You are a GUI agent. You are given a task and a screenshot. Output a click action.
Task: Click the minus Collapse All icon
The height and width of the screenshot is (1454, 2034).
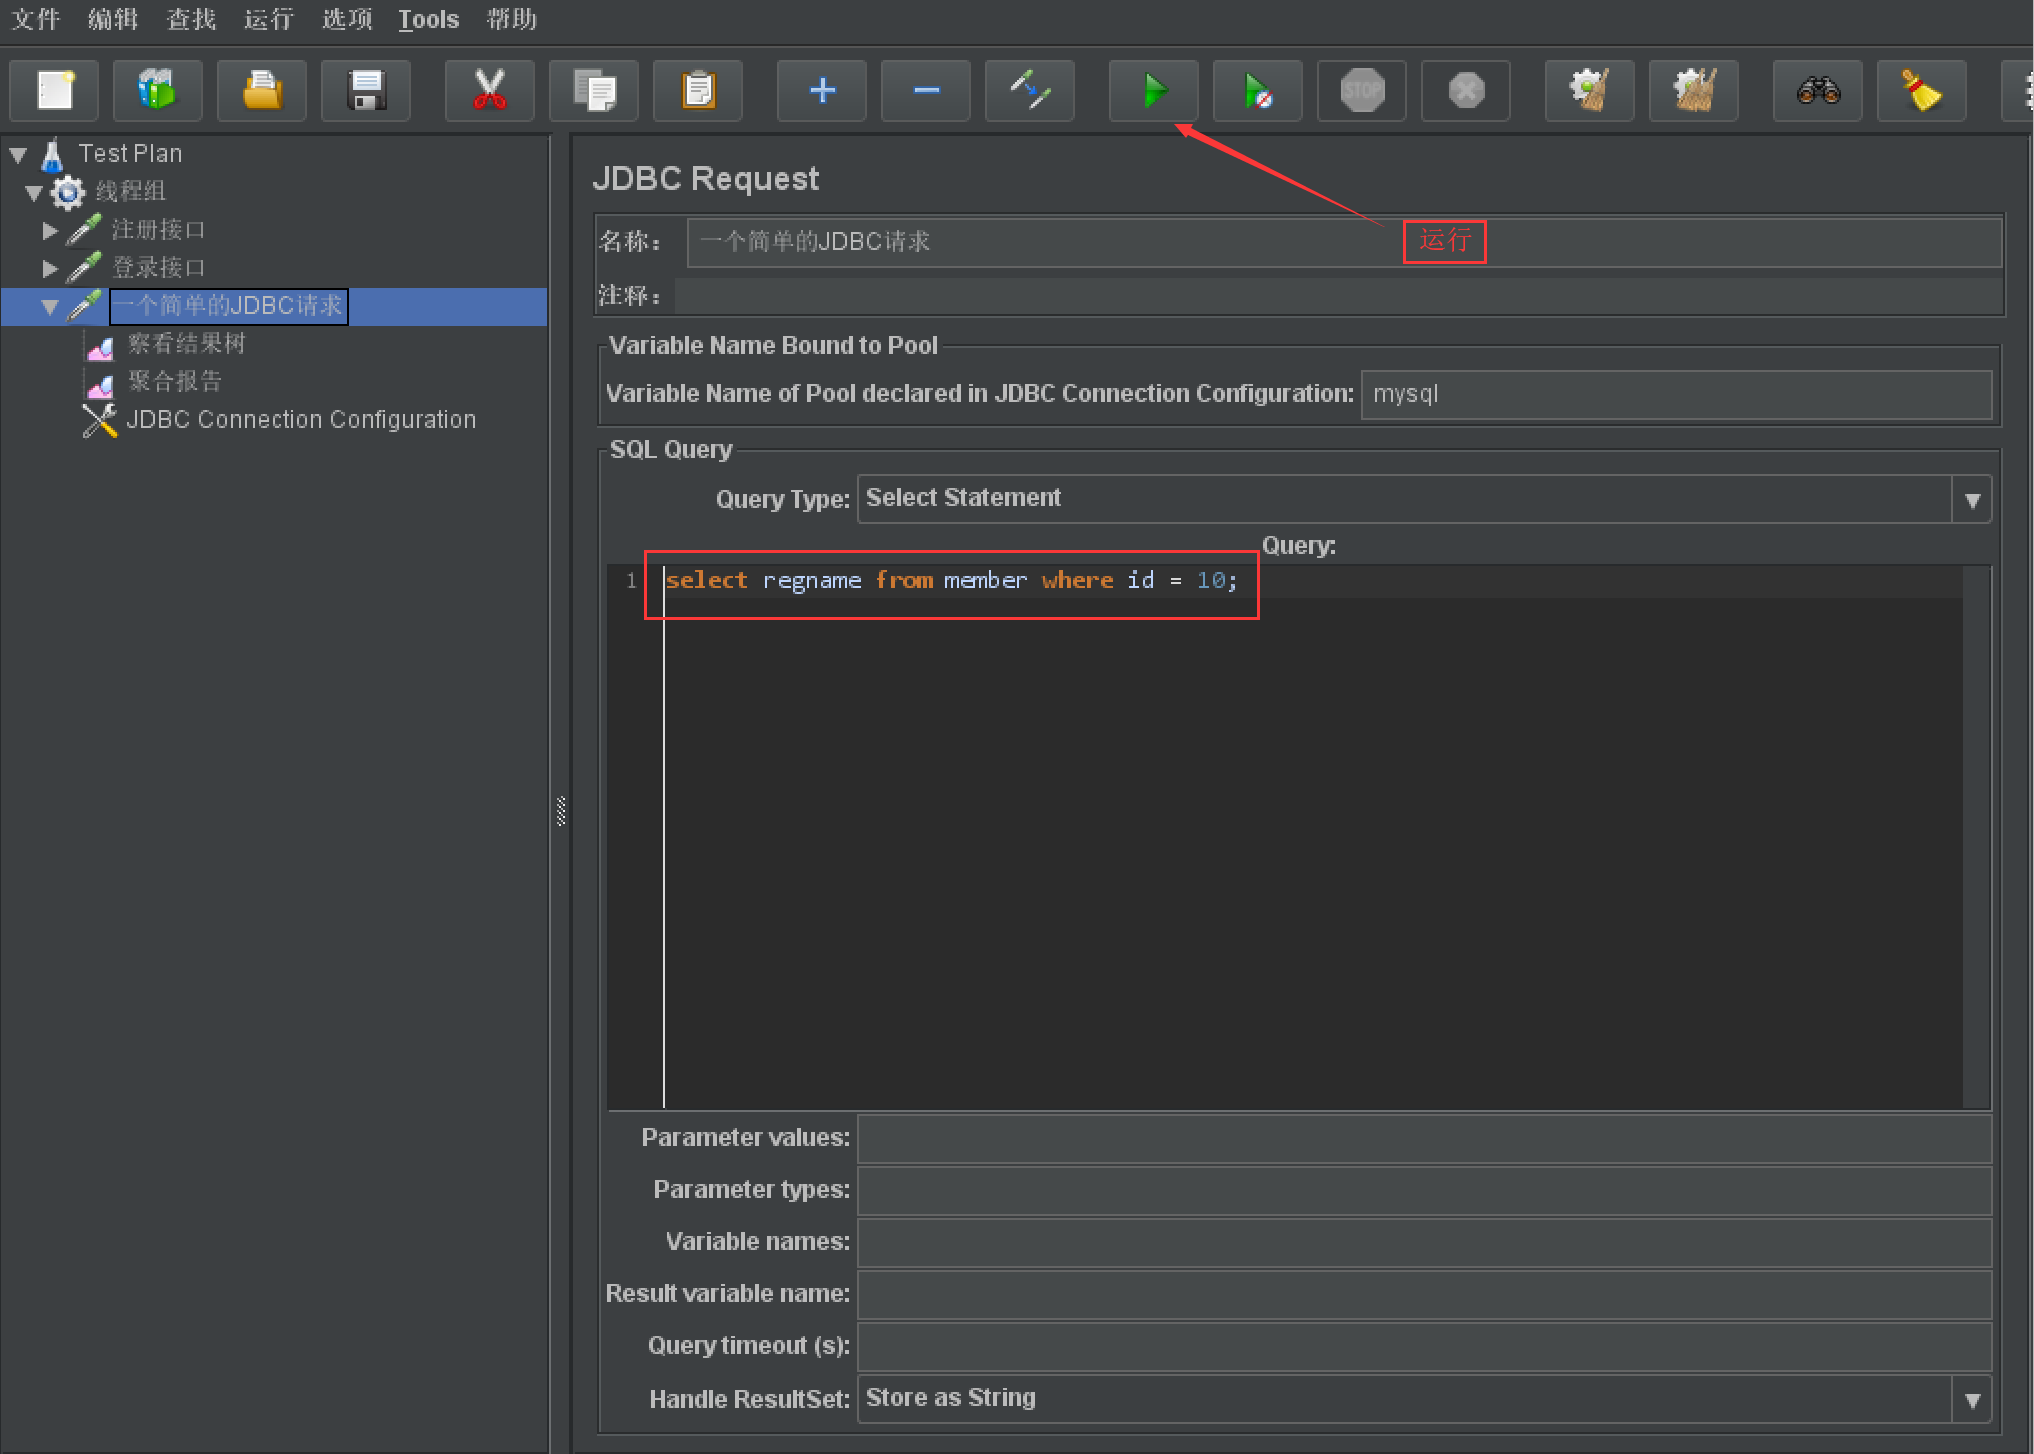926,91
